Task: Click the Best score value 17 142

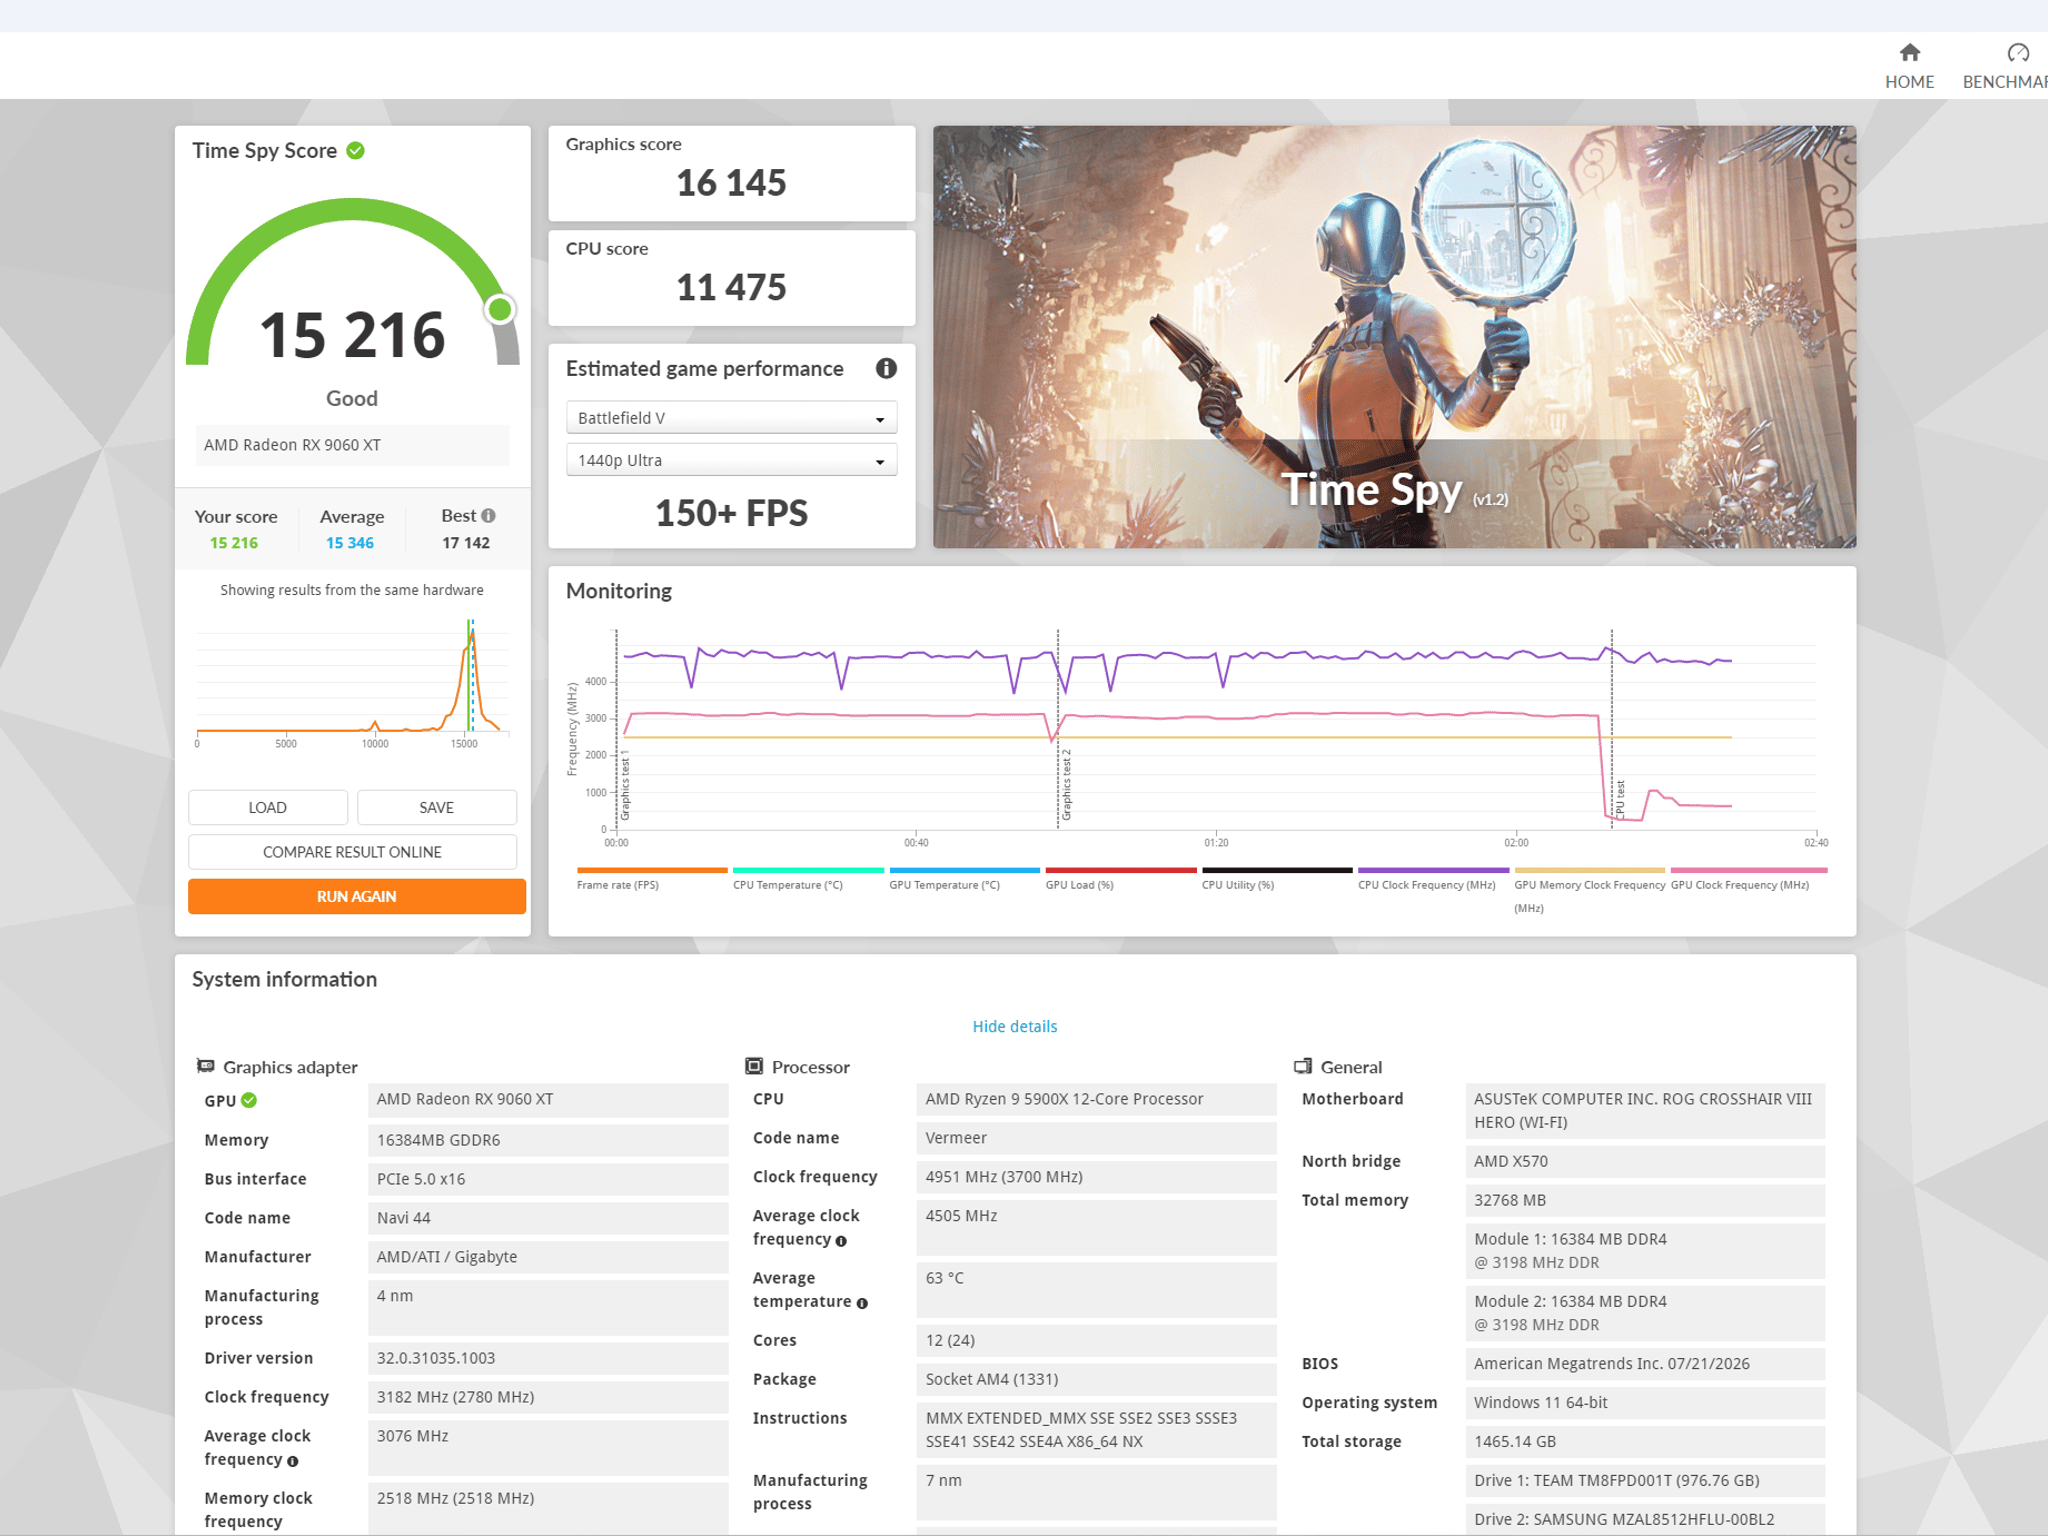Action: (x=466, y=543)
